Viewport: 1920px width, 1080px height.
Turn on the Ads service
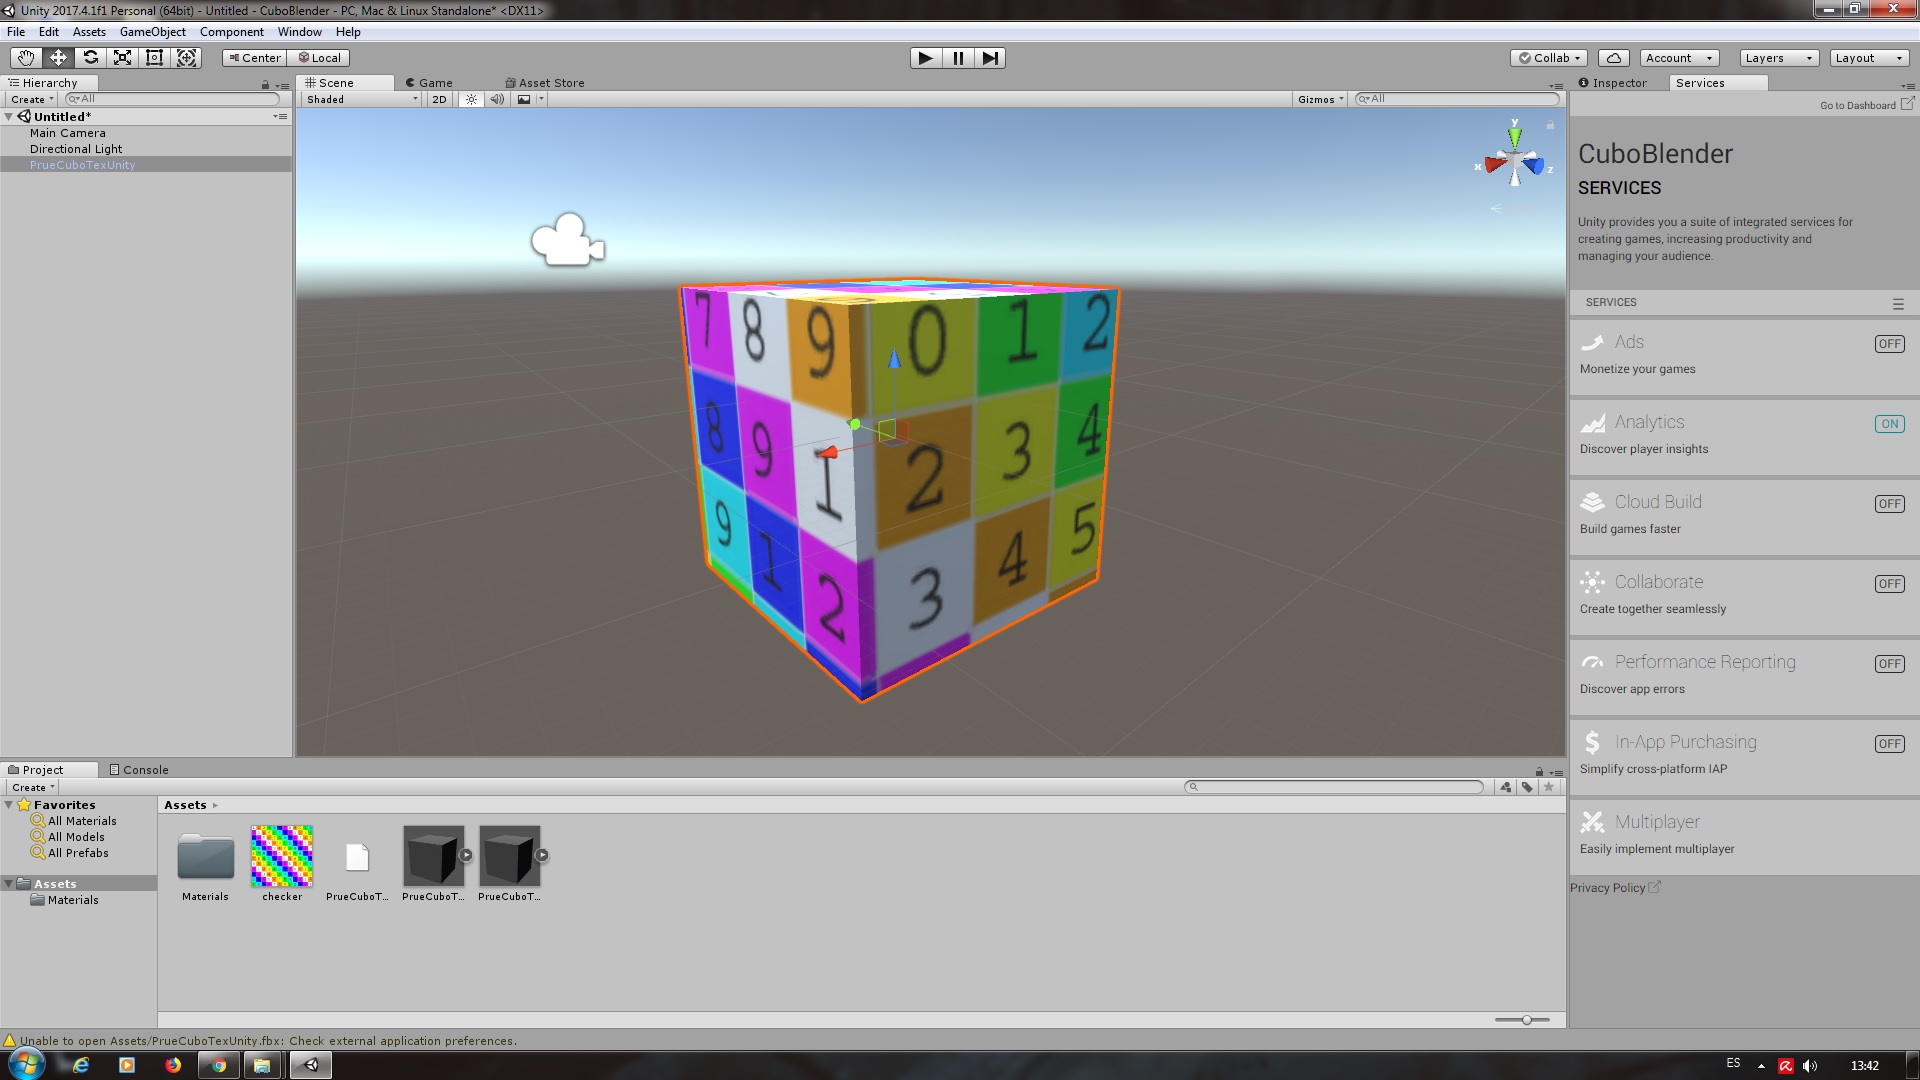[1888, 344]
